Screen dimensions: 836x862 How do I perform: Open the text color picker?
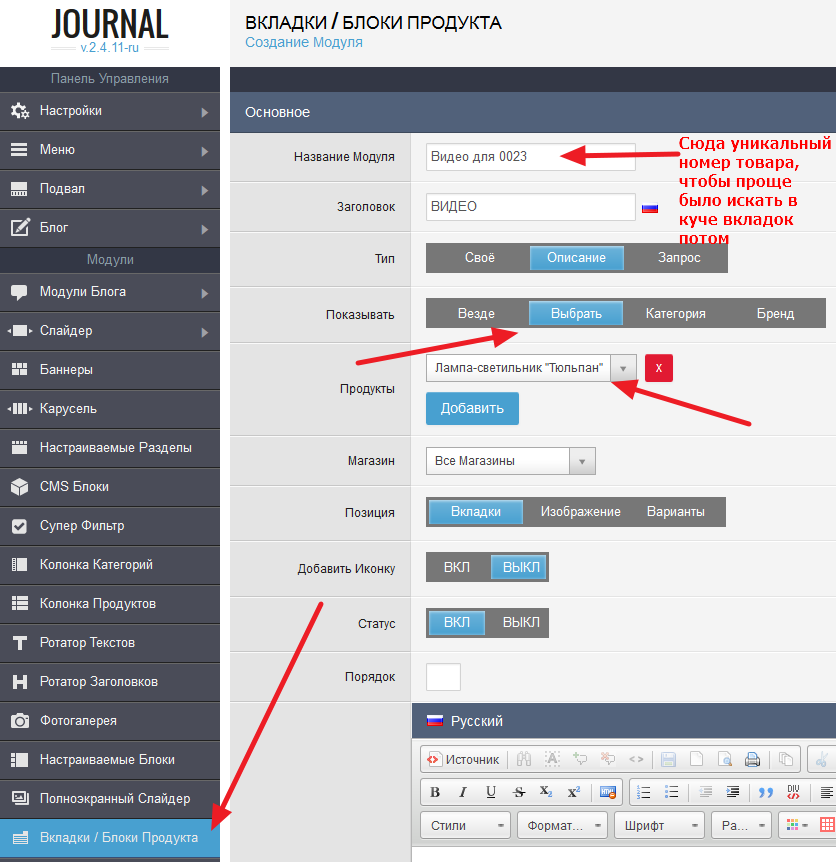(793, 826)
